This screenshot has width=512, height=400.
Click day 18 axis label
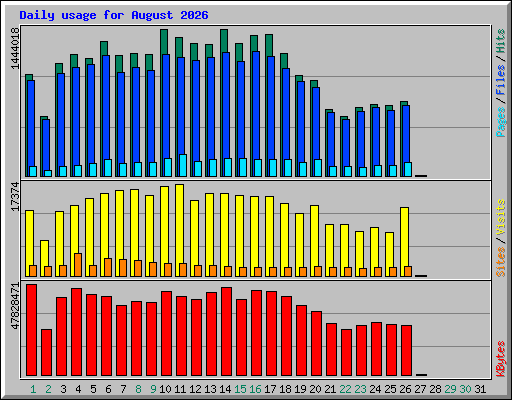click(285, 389)
